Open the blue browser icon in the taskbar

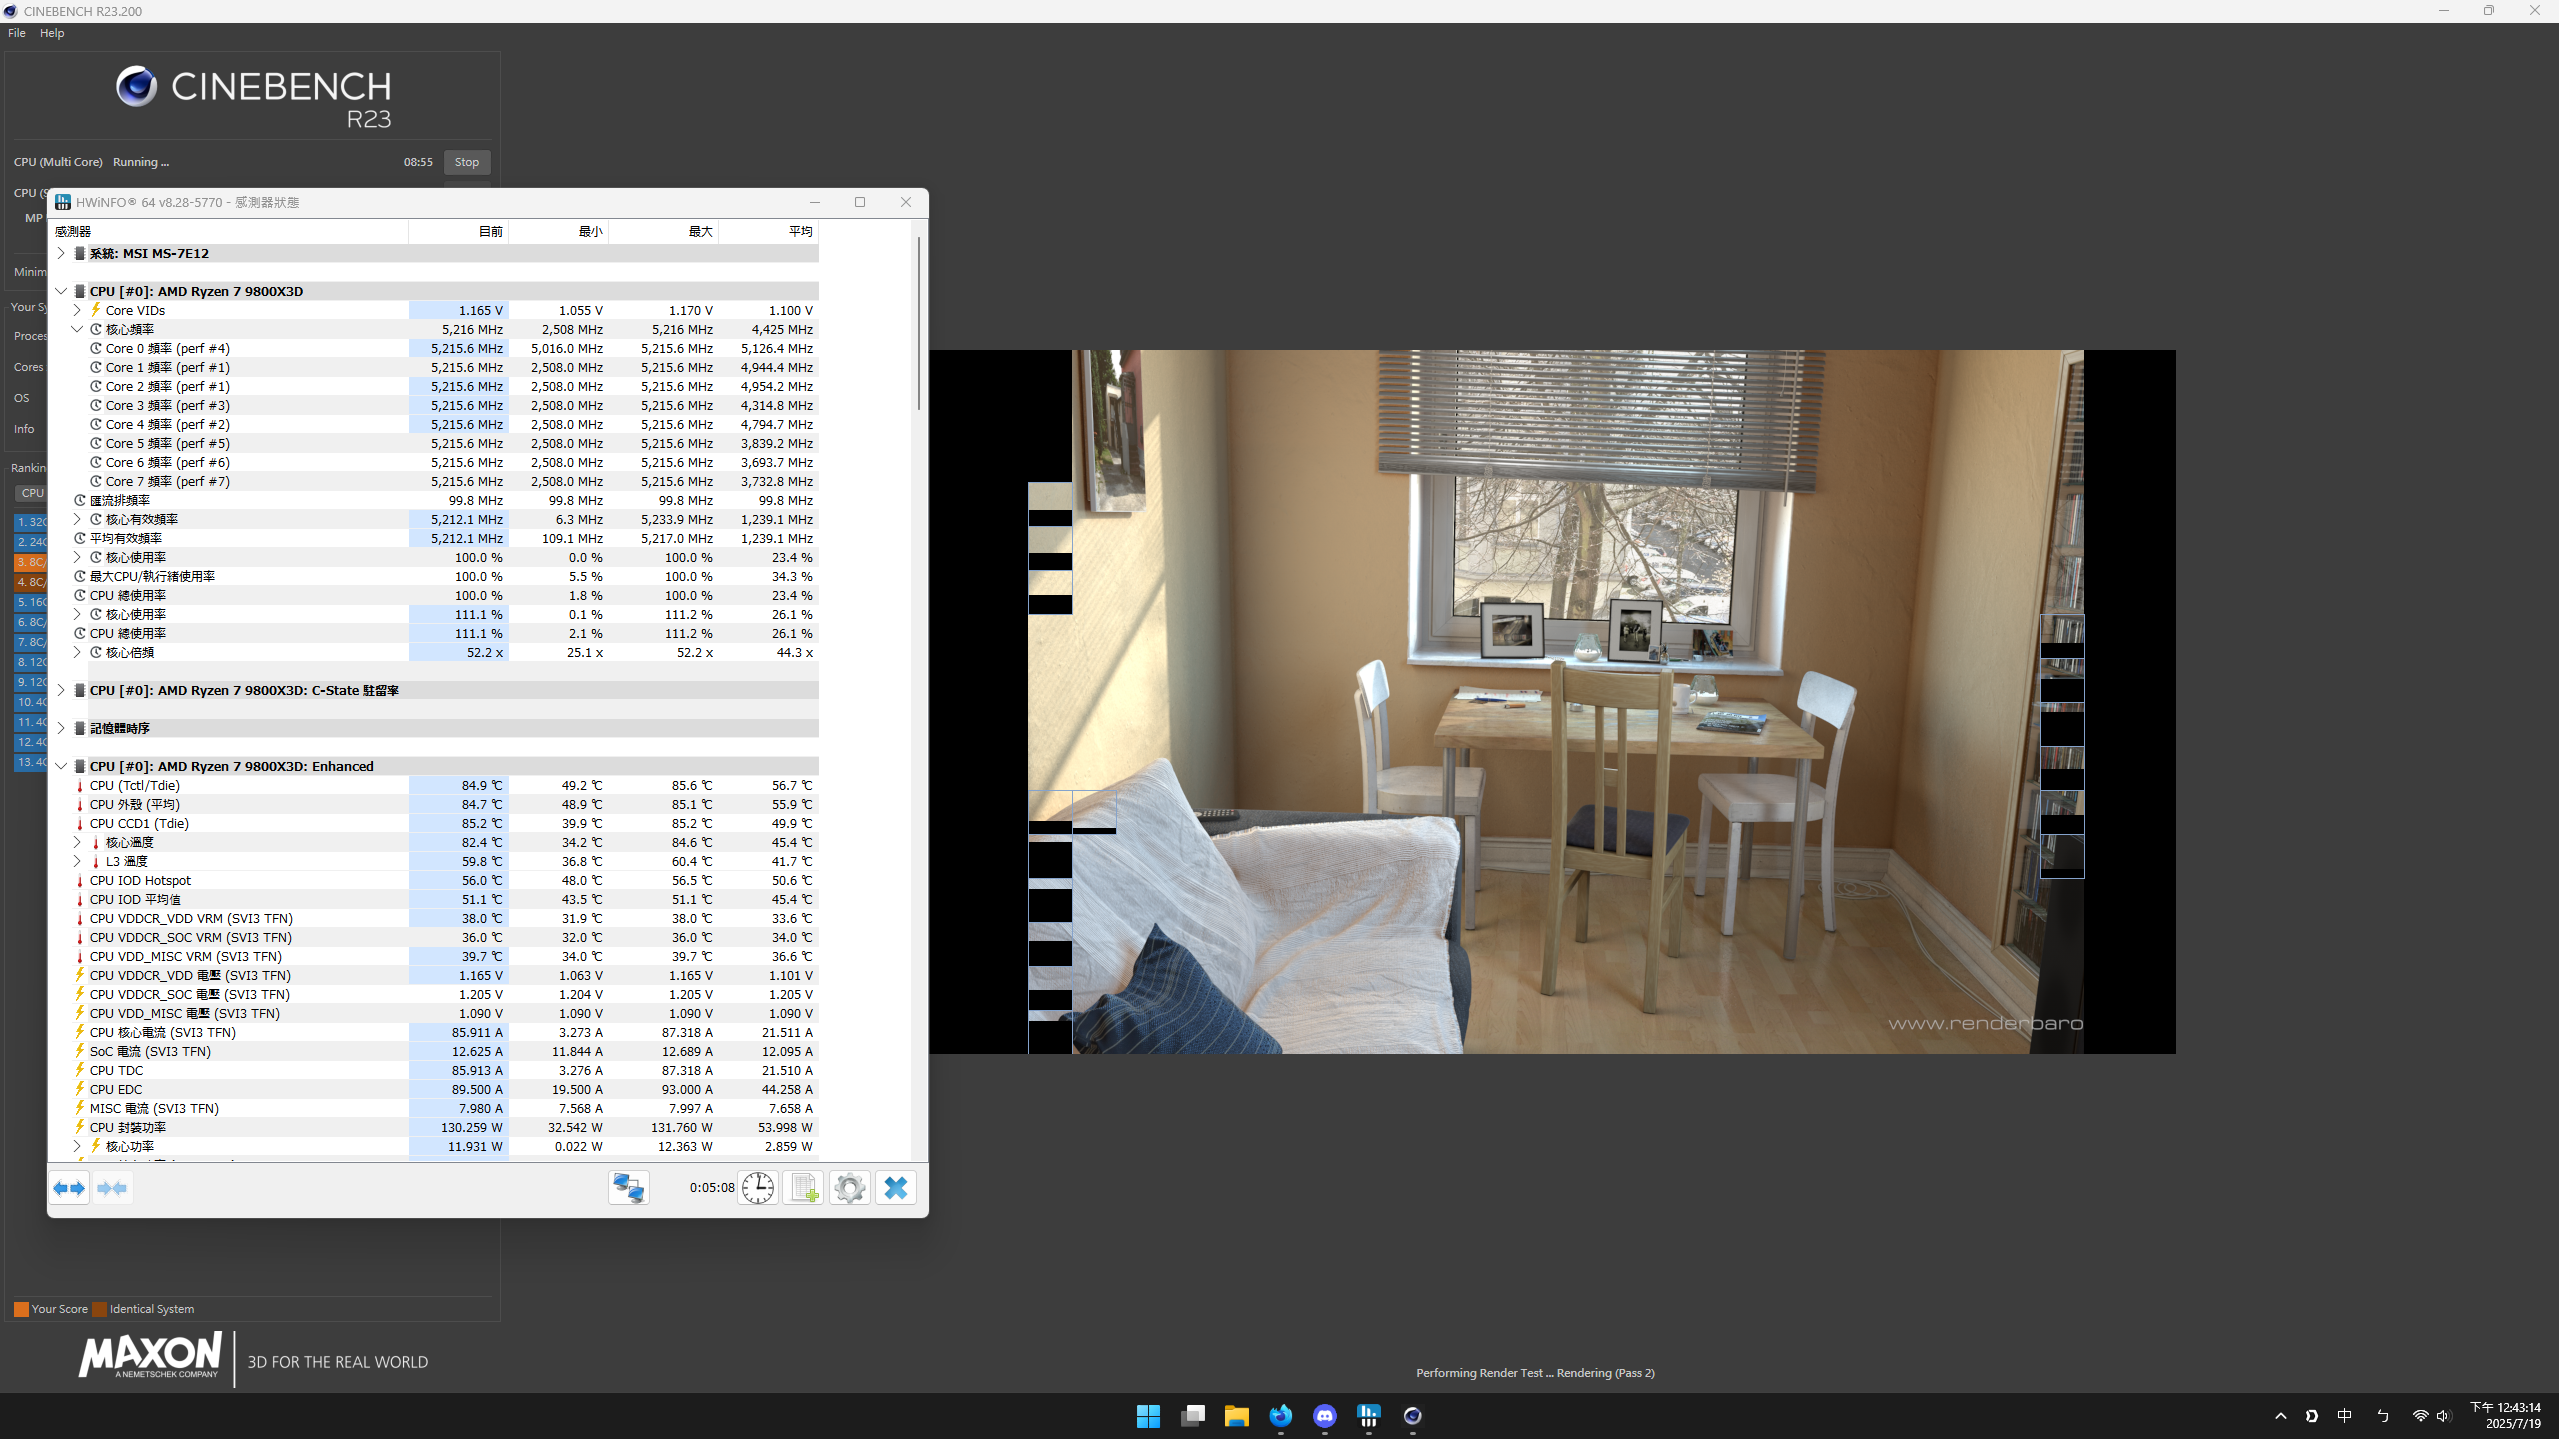pyautogui.click(x=1280, y=1416)
